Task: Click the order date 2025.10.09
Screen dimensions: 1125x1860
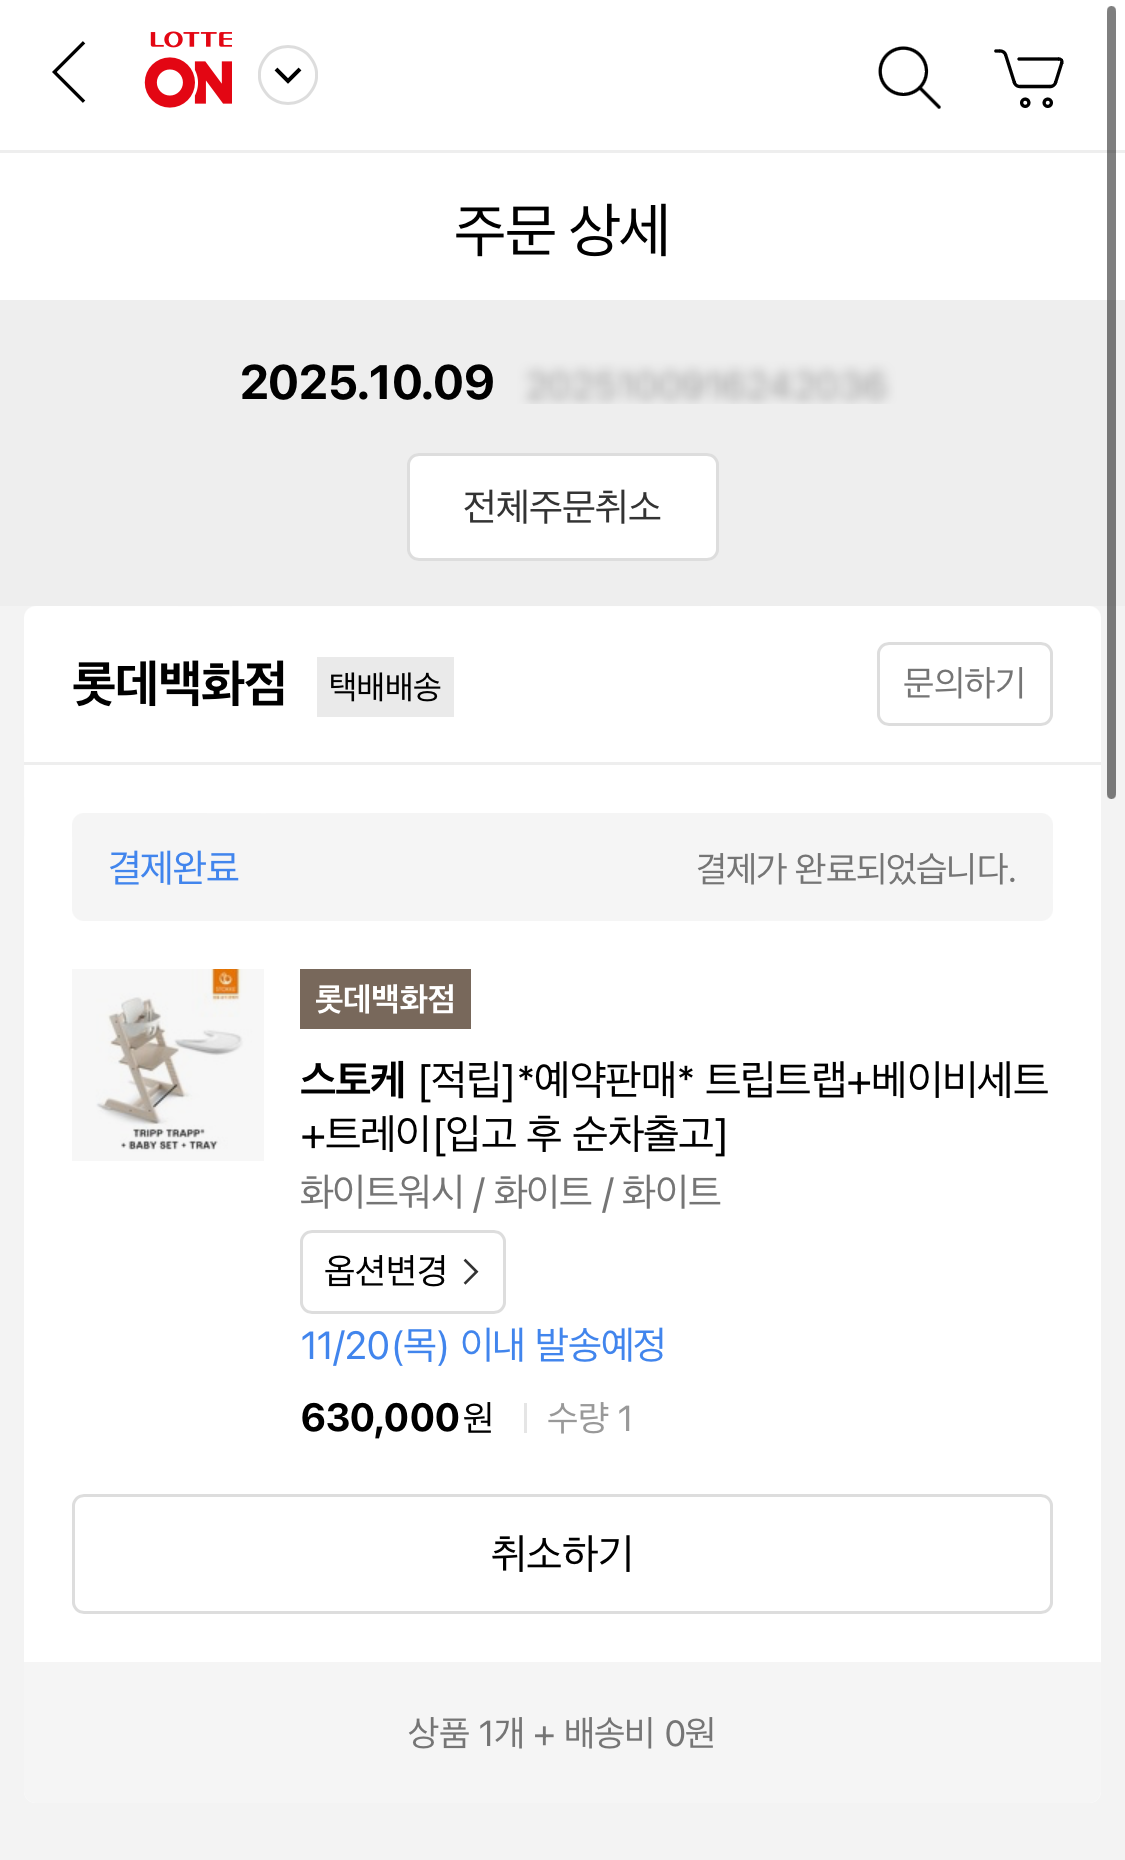Action: [367, 383]
